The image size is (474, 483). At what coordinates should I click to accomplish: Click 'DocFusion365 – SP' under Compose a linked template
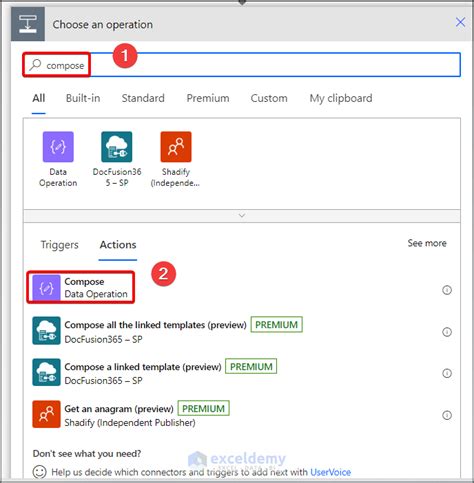pyautogui.click(x=103, y=381)
